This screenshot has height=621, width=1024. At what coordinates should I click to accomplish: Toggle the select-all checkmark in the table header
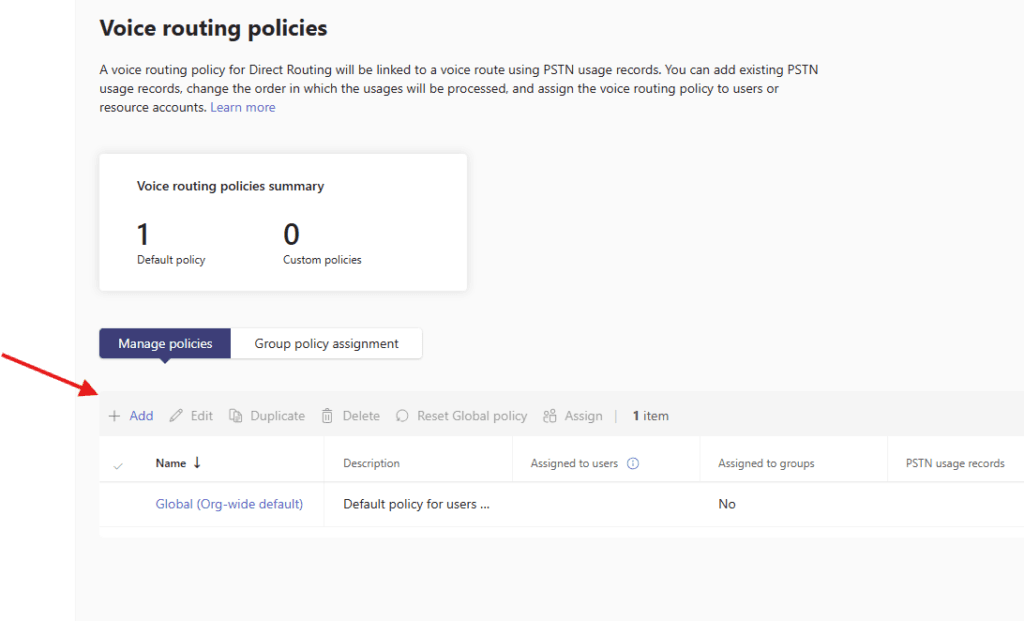tap(119, 465)
